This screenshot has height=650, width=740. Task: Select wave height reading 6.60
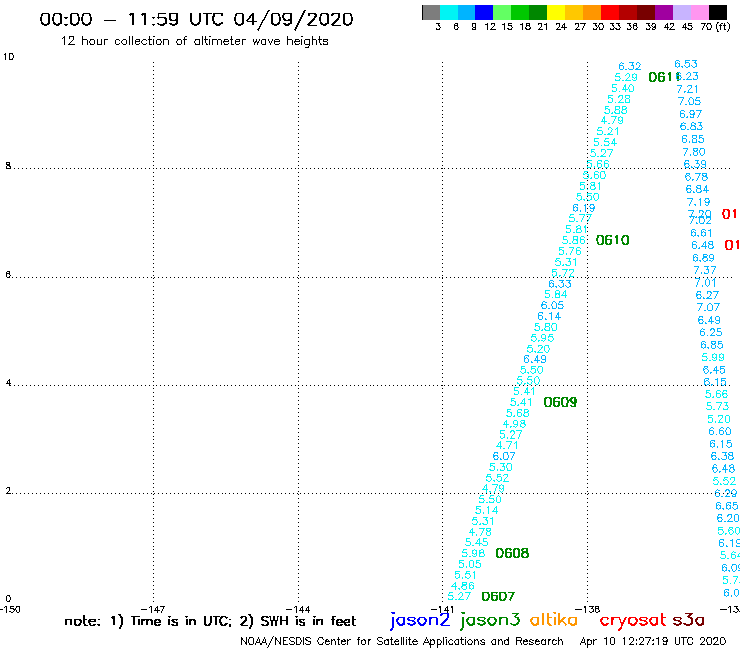coord(720,431)
